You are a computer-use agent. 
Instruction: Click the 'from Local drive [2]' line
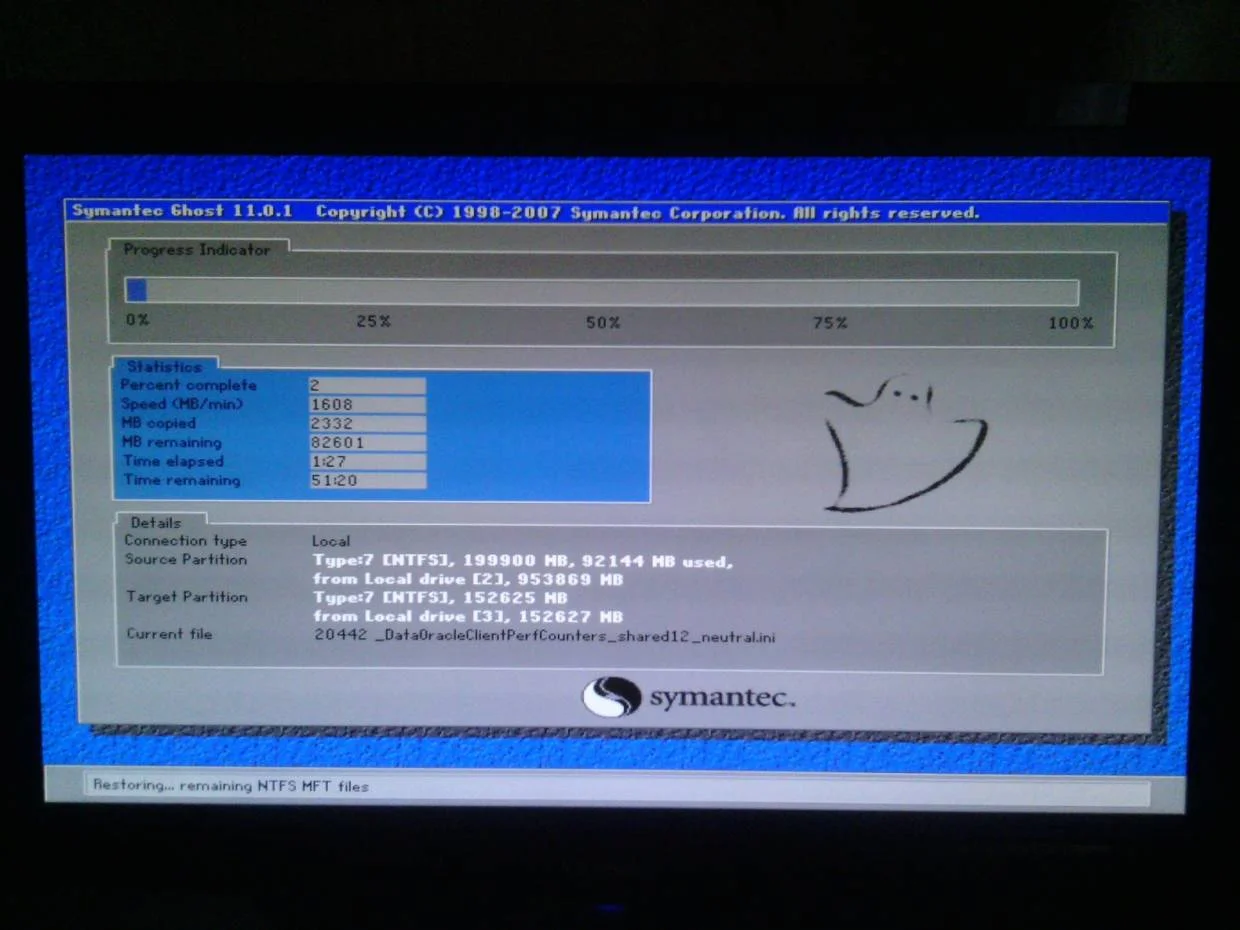(468, 580)
